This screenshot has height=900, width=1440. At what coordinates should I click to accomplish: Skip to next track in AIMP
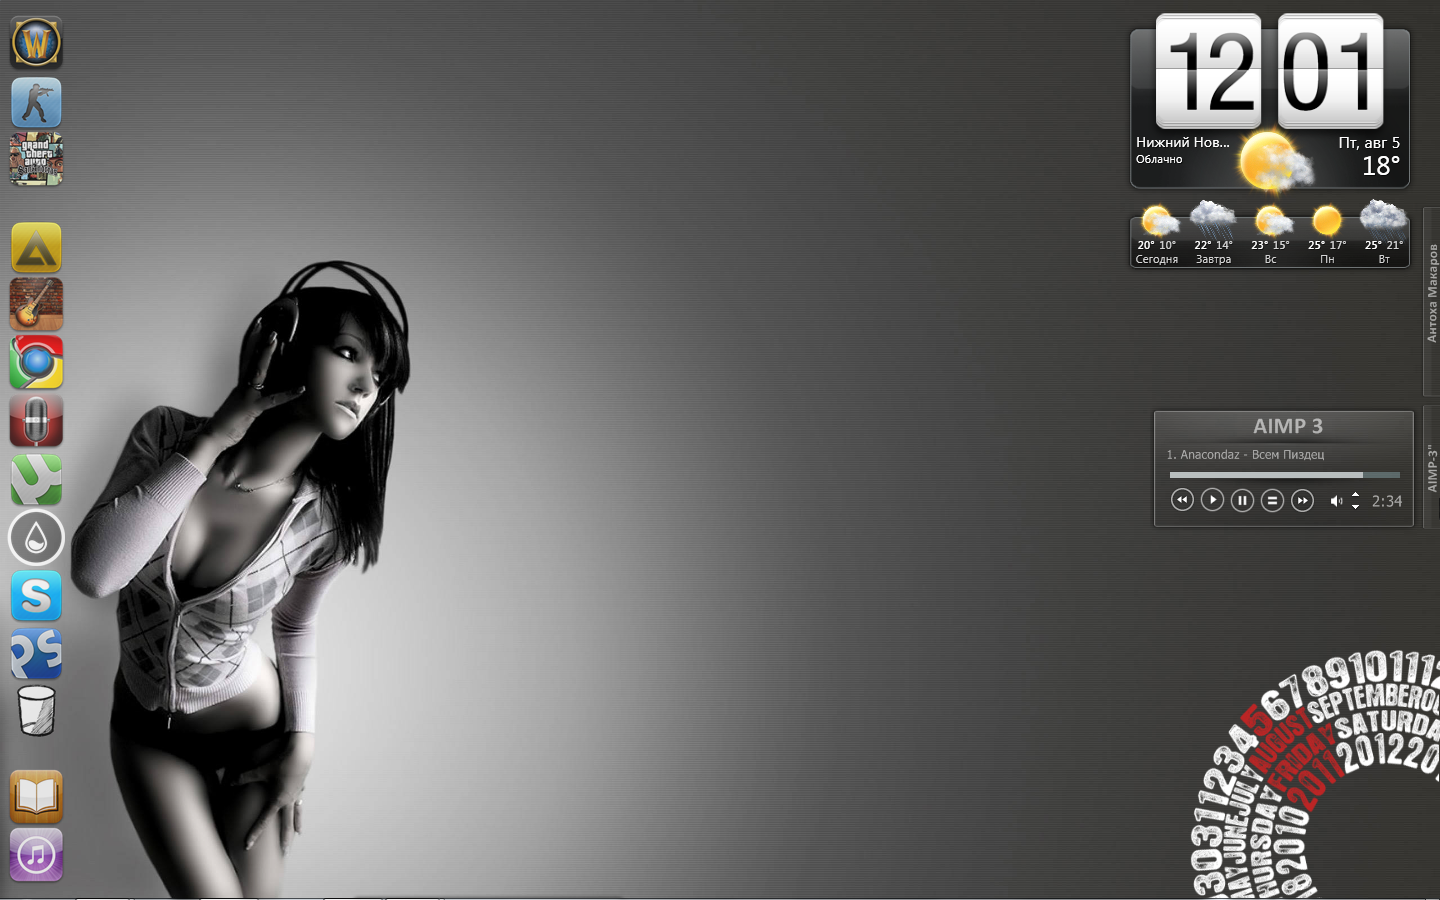pyautogui.click(x=1302, y=500)
